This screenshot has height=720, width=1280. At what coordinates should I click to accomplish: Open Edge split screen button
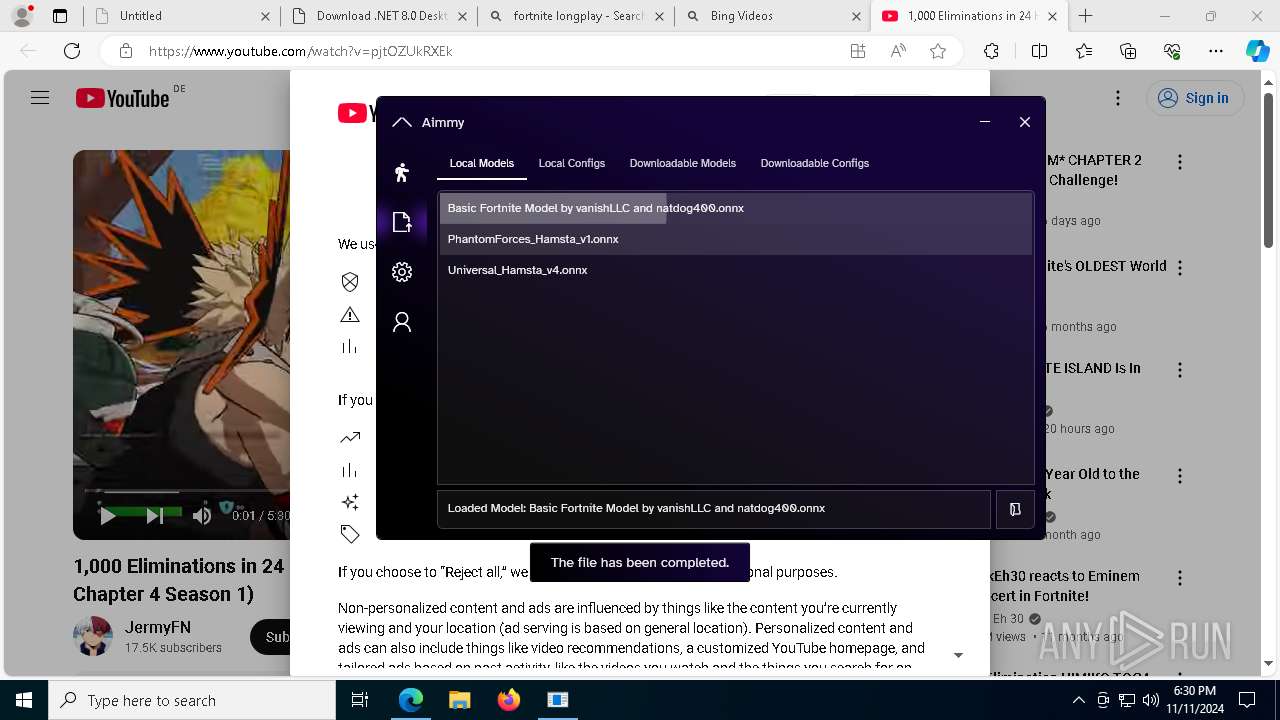(x=1039, y=51)
